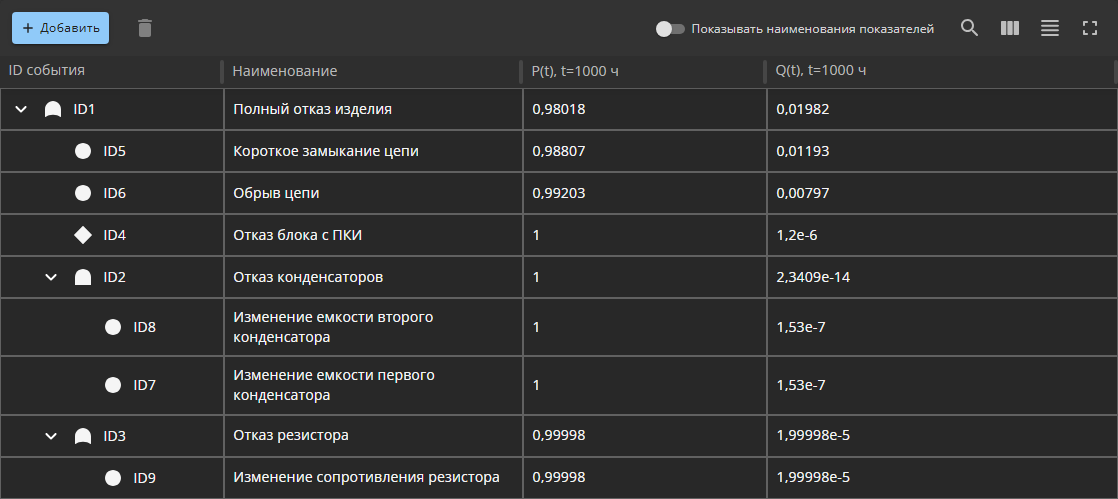This screenshot has width=1118, height=499.
Task: Toggle Показывать наименования показателей switch
Action: click(x=670, y=29)
